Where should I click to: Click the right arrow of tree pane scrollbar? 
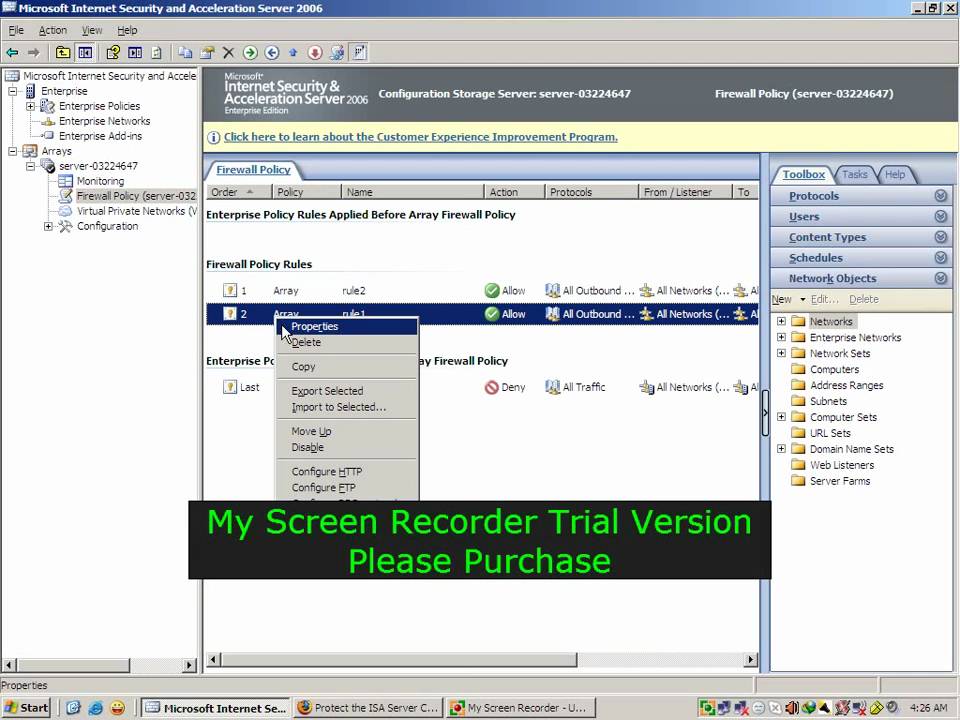189,665
